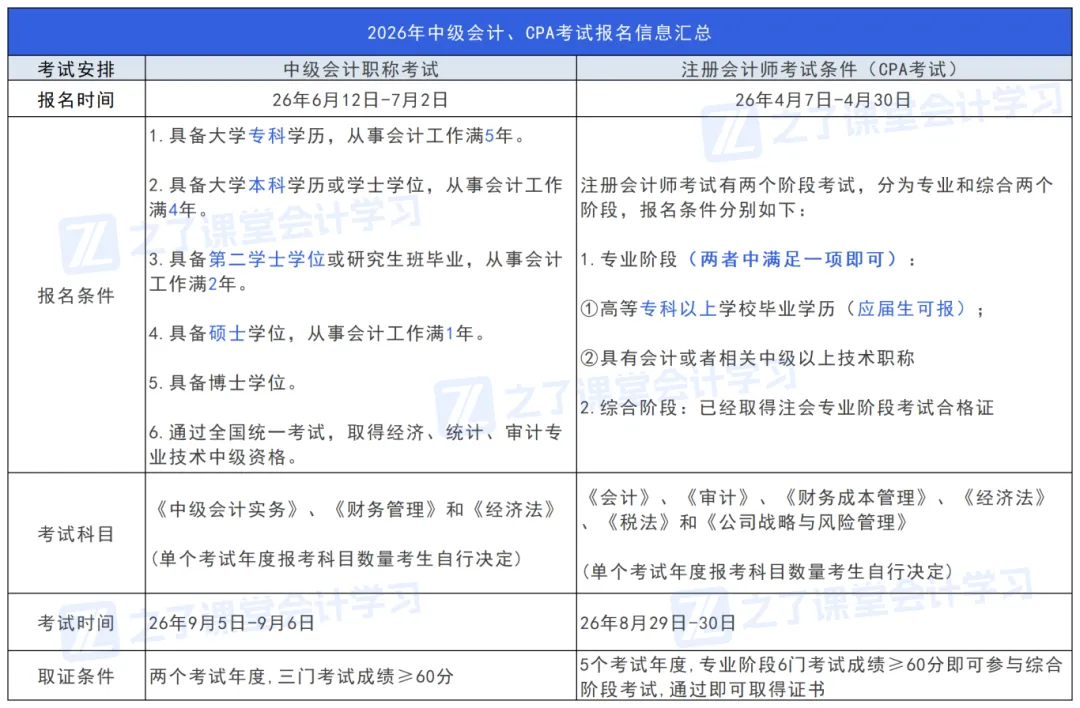Select the CPA note 单个考试年度报考科目数量考生自行决定

pos(767,571)
